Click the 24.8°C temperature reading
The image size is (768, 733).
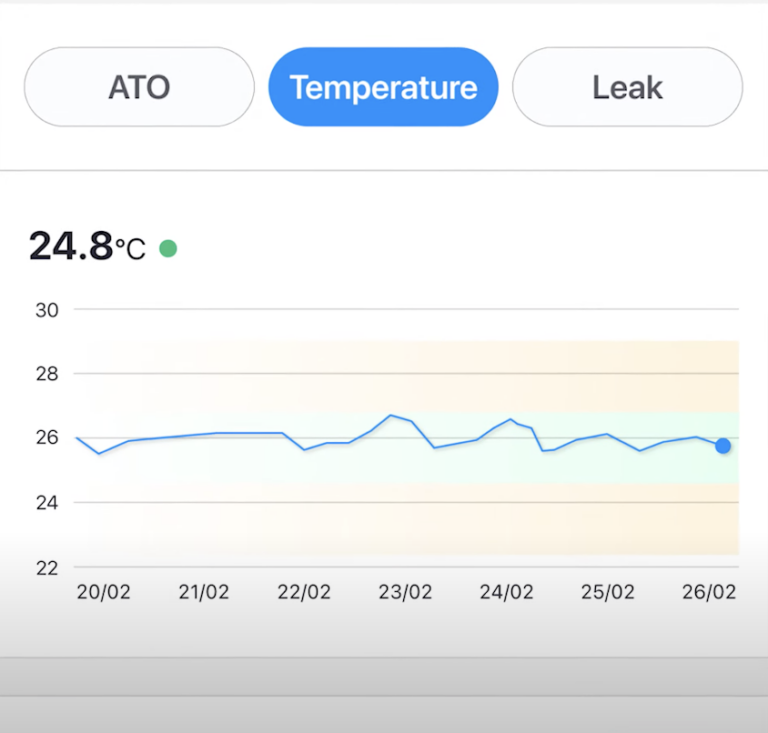click(x=87, y=246)
